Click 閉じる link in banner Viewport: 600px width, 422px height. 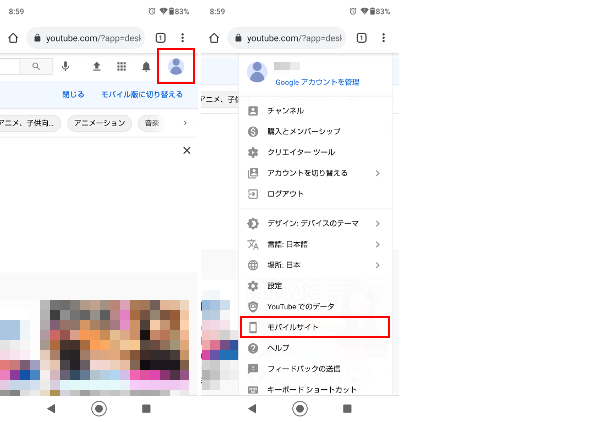73,95
